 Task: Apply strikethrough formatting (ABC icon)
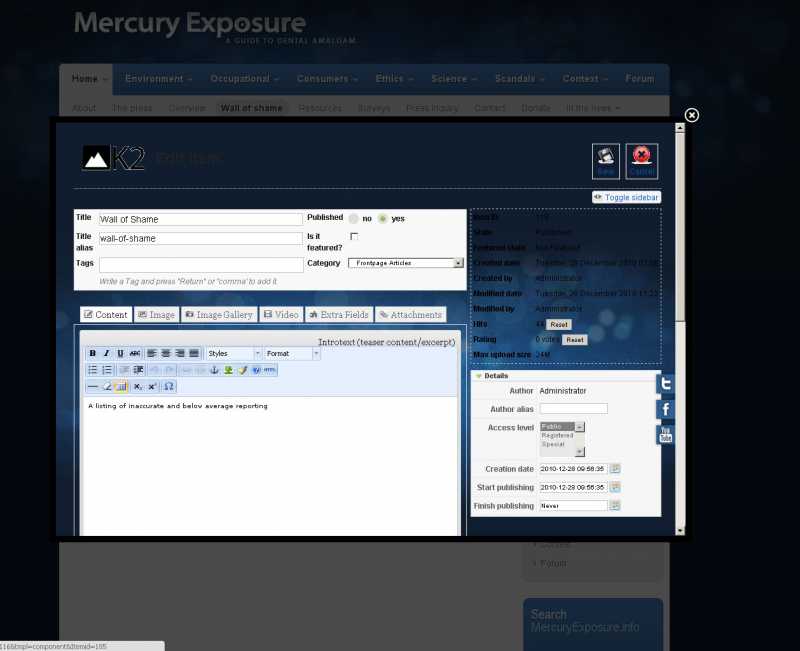tap(135, 353)
